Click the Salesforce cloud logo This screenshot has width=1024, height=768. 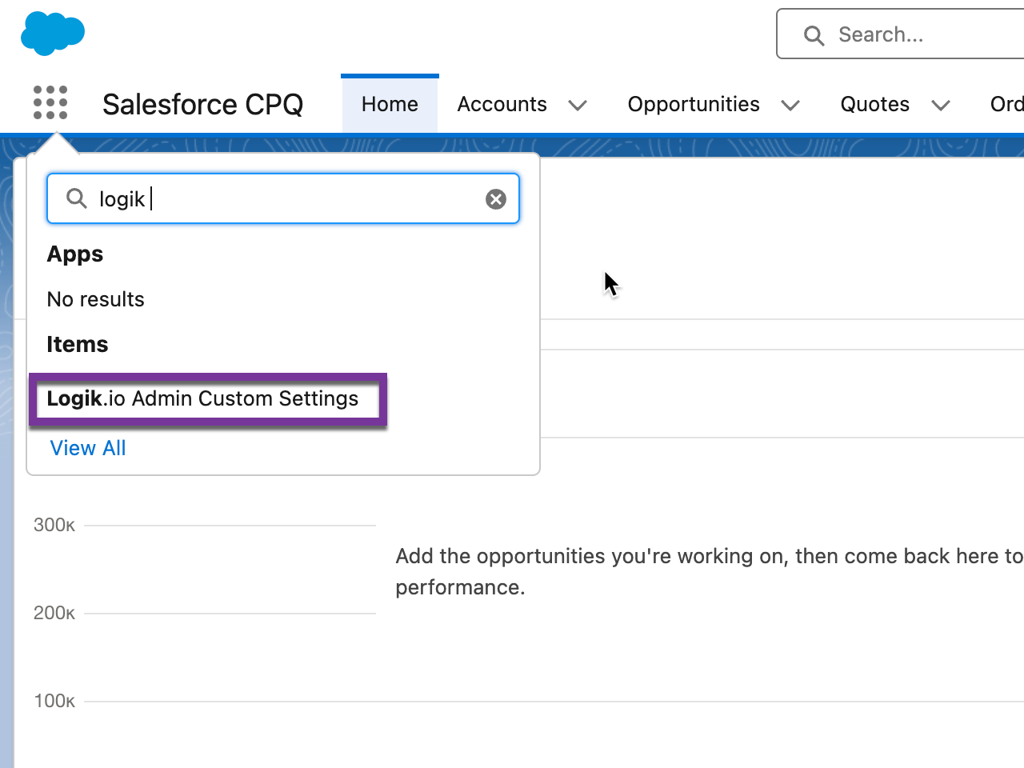tap(53, 33)
